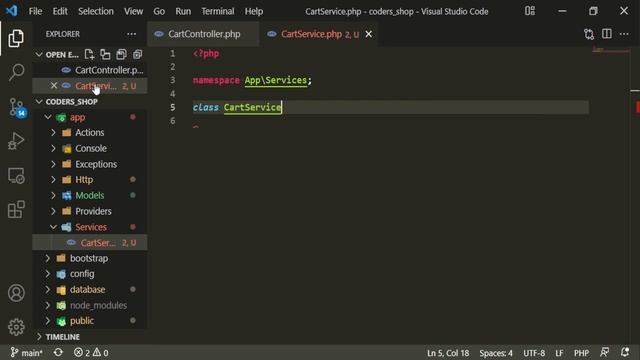Image resolution: width=640 pixels, height=360 pixels.
Task: Open notifications bell in status bar
Action: [625, 352]
